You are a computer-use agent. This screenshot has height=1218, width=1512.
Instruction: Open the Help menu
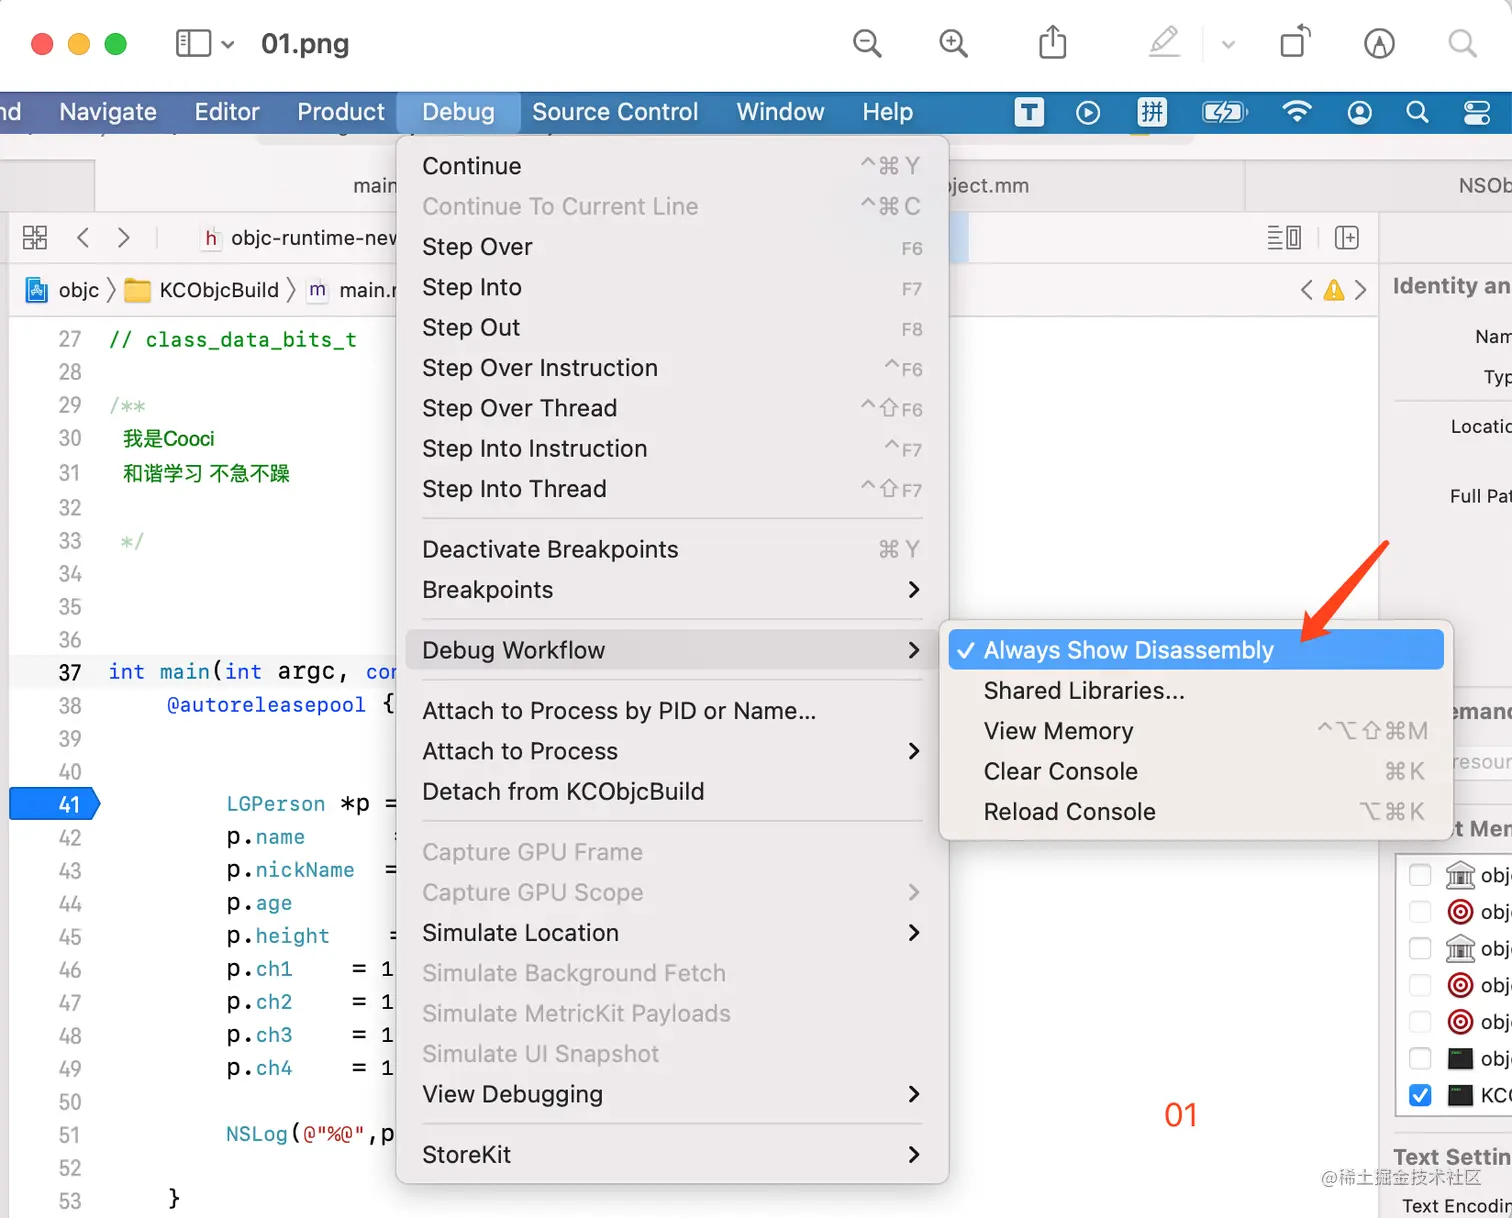(888, 112)
